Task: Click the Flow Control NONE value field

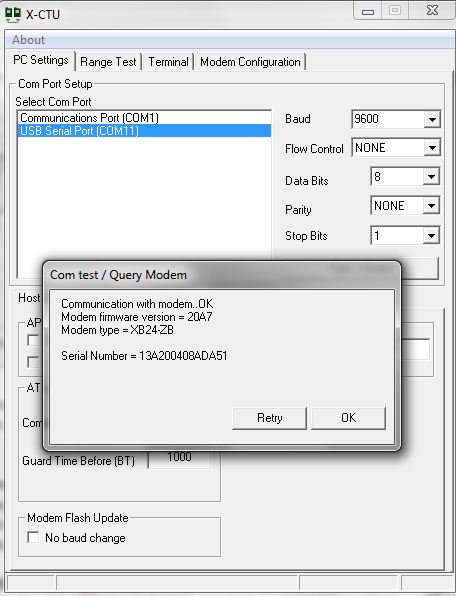Action: pyautogui.click(x=388, y=147)
